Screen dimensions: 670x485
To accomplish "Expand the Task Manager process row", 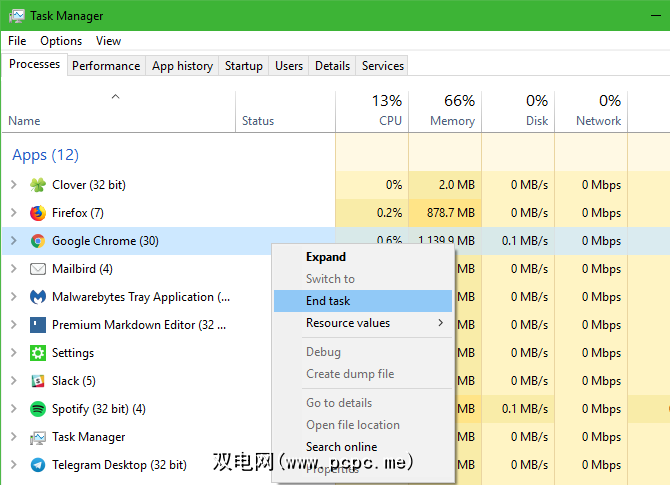I will pos(14,436).
